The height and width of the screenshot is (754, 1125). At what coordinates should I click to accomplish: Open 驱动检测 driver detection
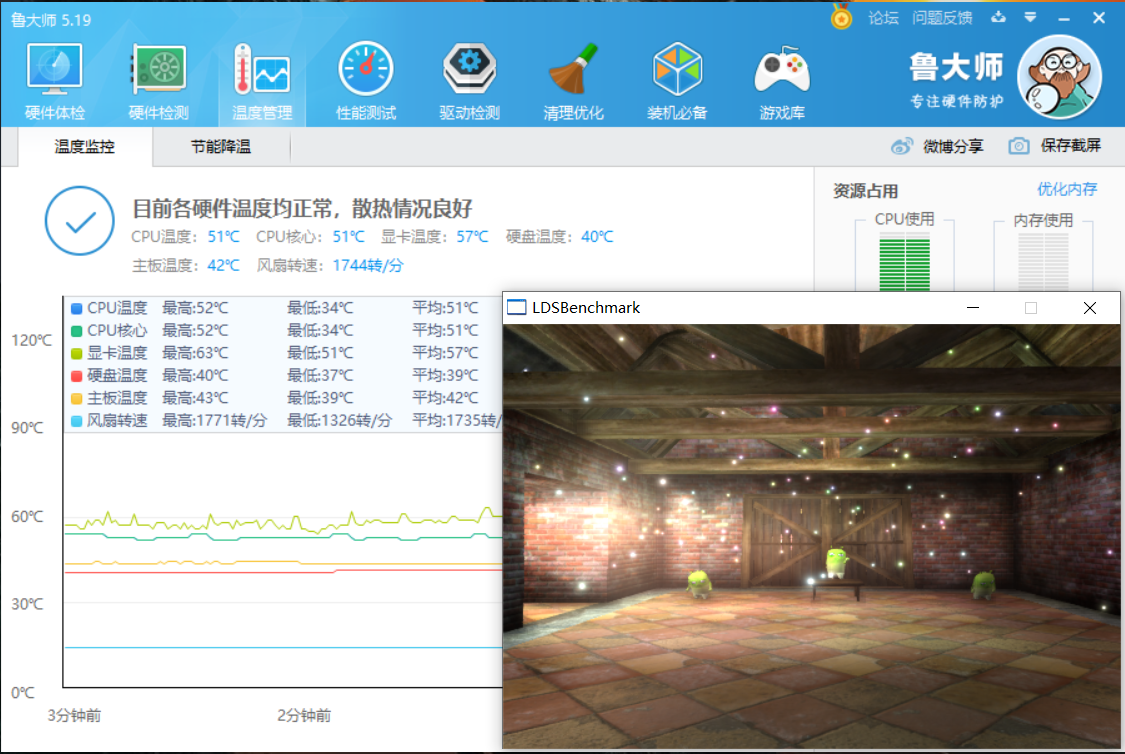469,81
